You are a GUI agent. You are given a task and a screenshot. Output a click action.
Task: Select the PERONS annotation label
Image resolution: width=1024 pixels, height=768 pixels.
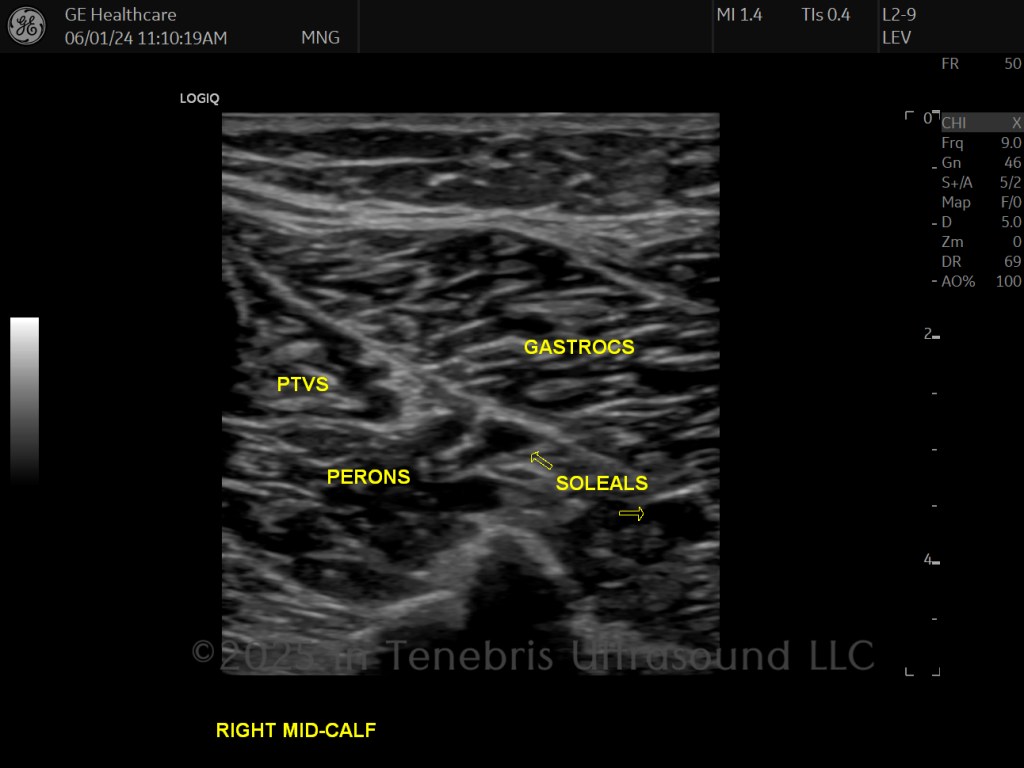pos(368,477)
